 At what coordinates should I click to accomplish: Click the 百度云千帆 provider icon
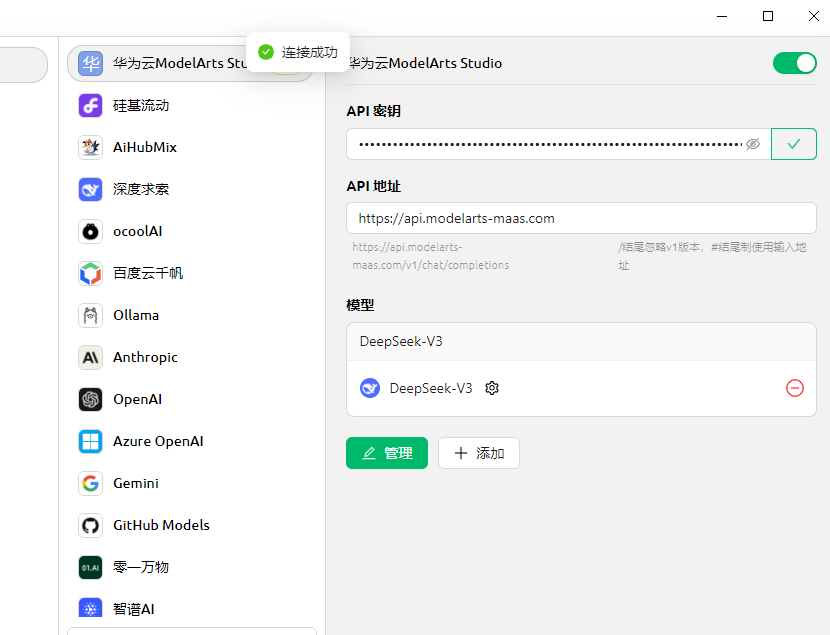coord(91,273)
